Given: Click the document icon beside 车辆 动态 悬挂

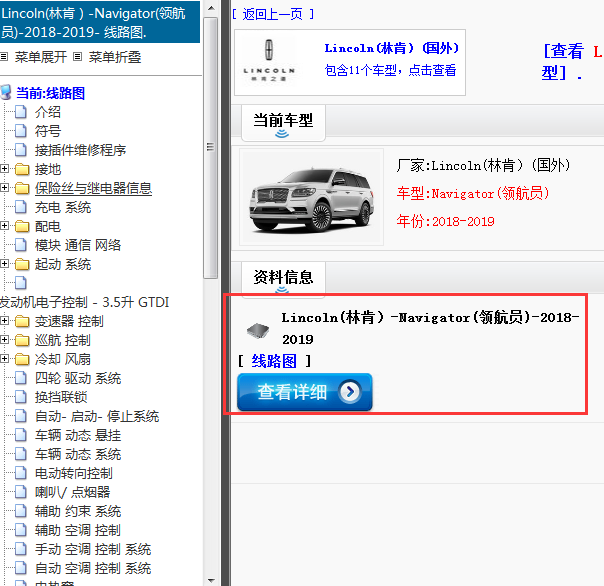Looking at the screenshot, I should (21, 435).
